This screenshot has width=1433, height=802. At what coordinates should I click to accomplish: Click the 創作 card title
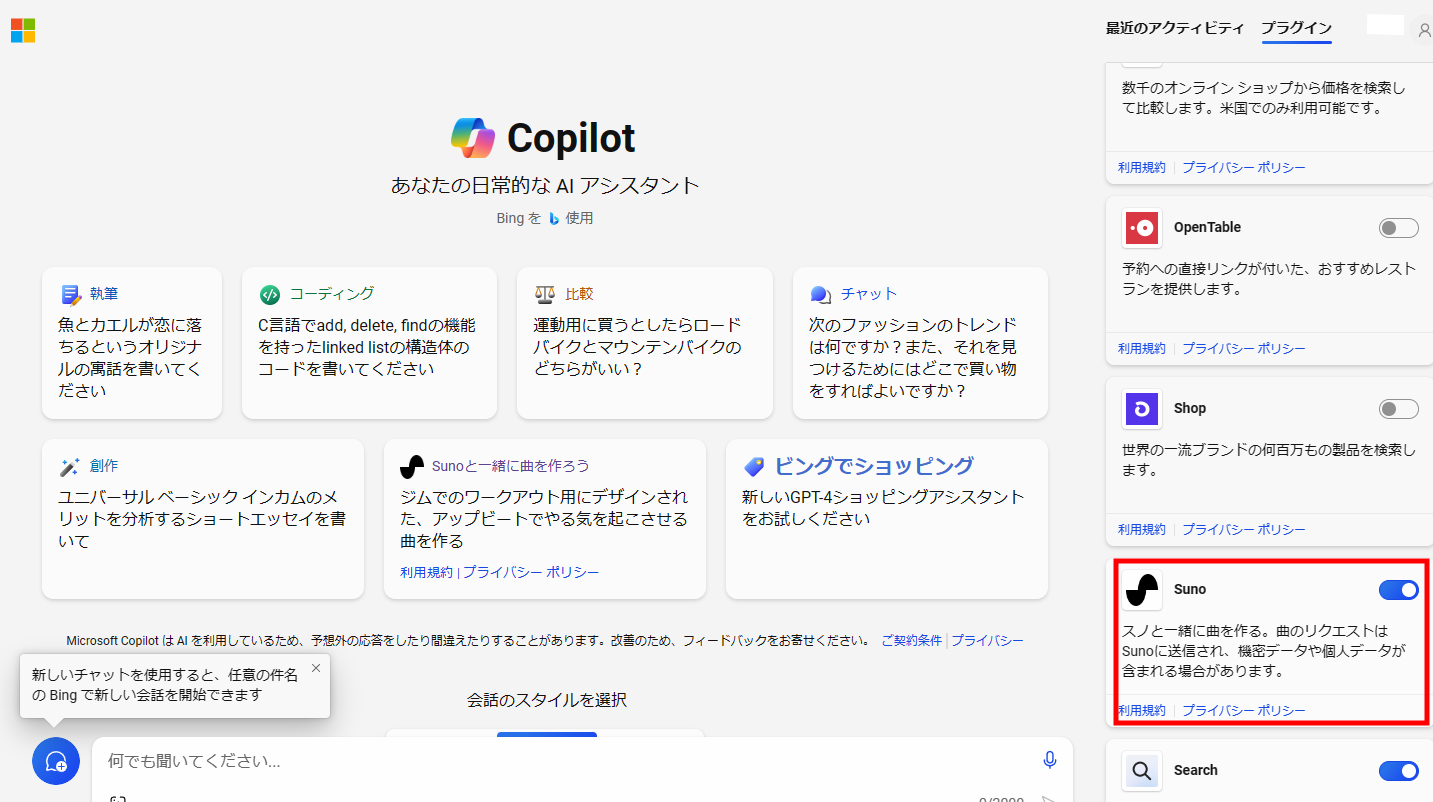tap(104, 466)
